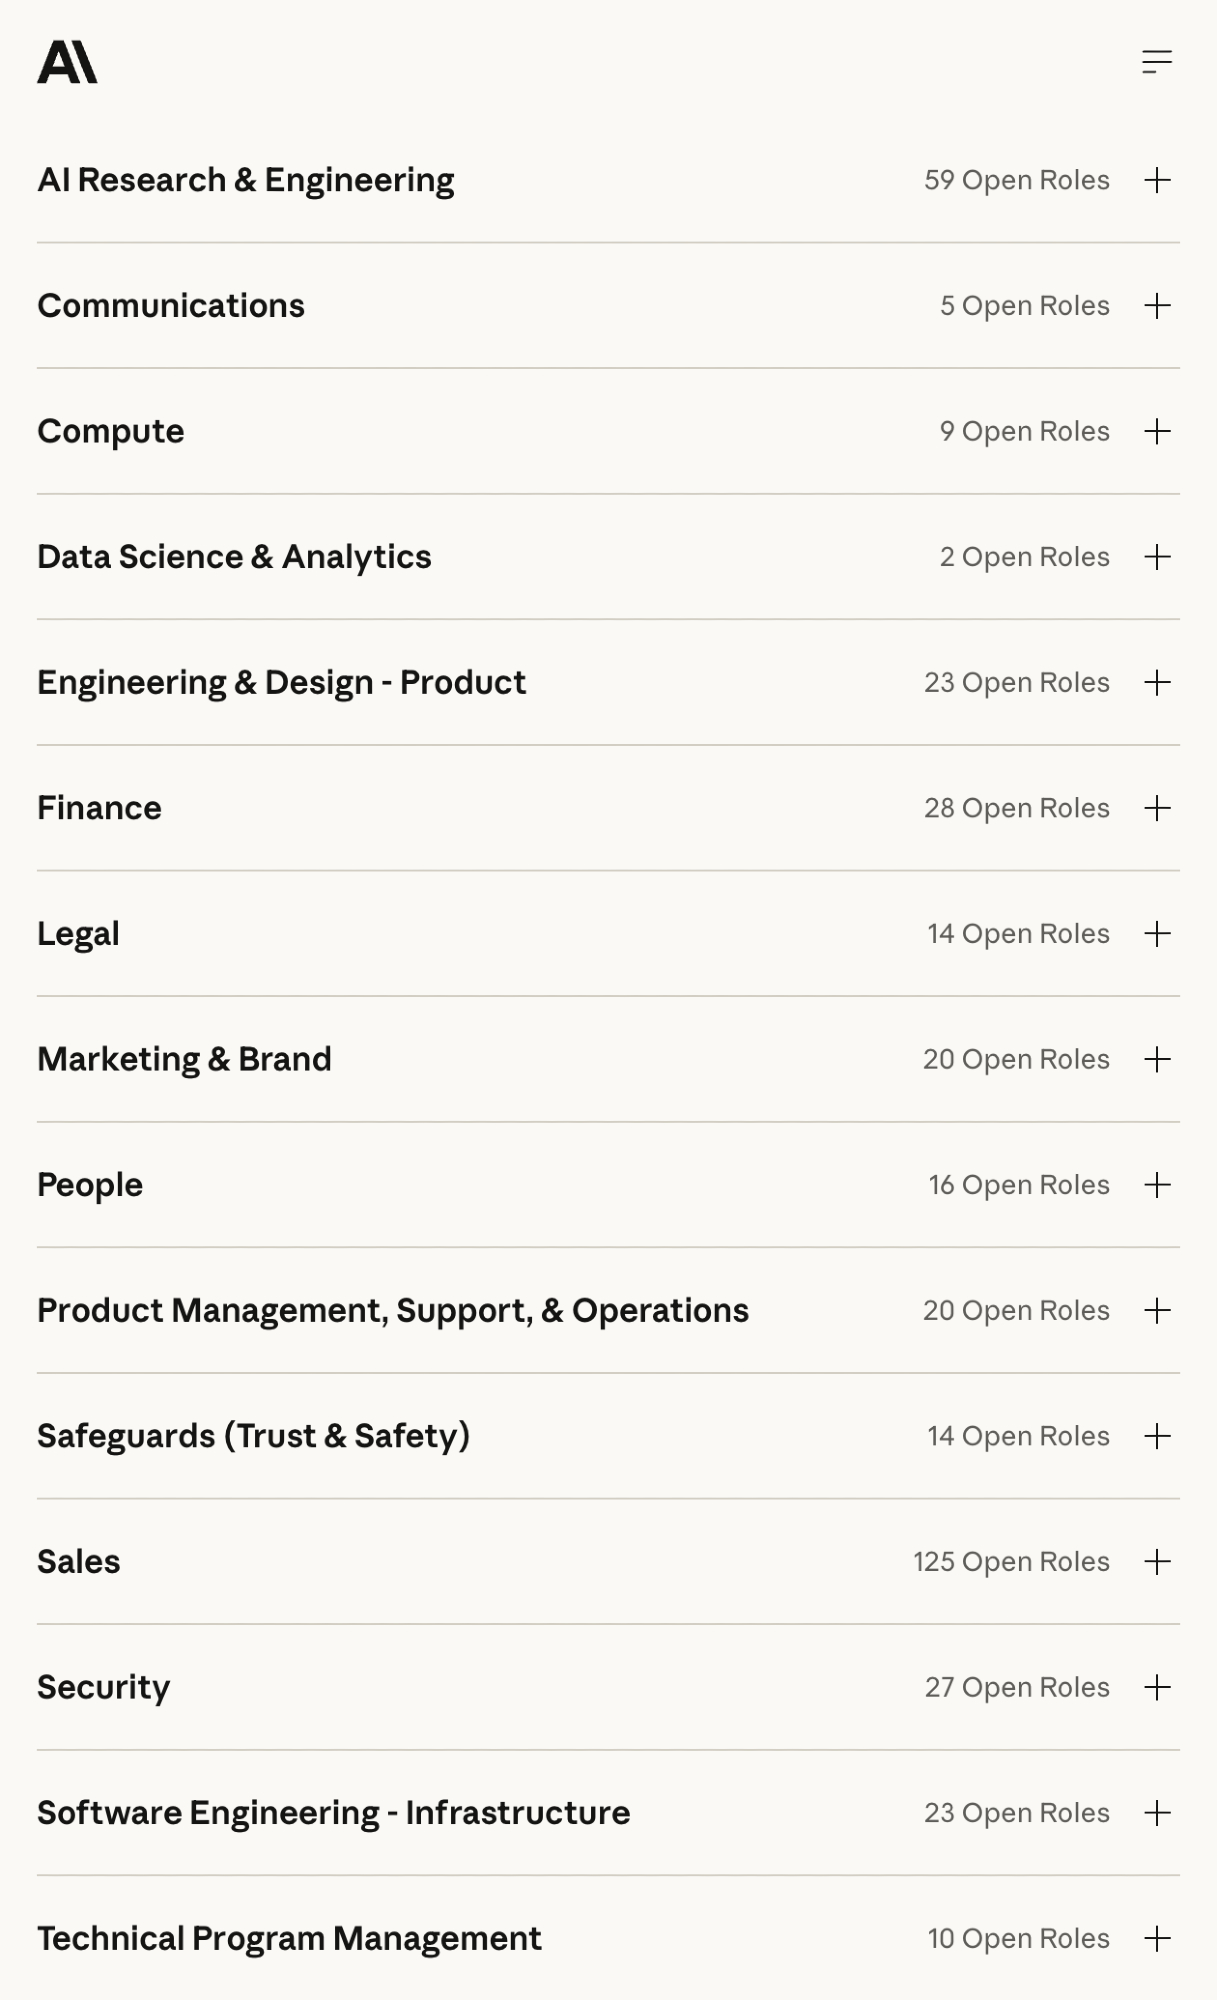
Task: Expand Safeguards (Trust & Safety) heading
Action: click(253, 1437)
